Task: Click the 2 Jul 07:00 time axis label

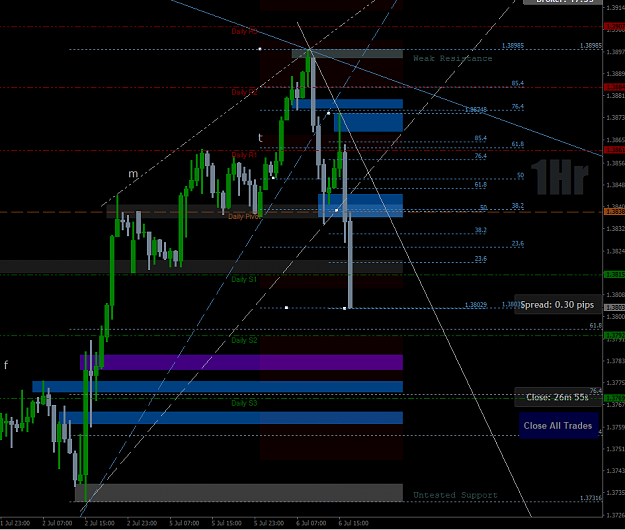Action: point(57,523)
